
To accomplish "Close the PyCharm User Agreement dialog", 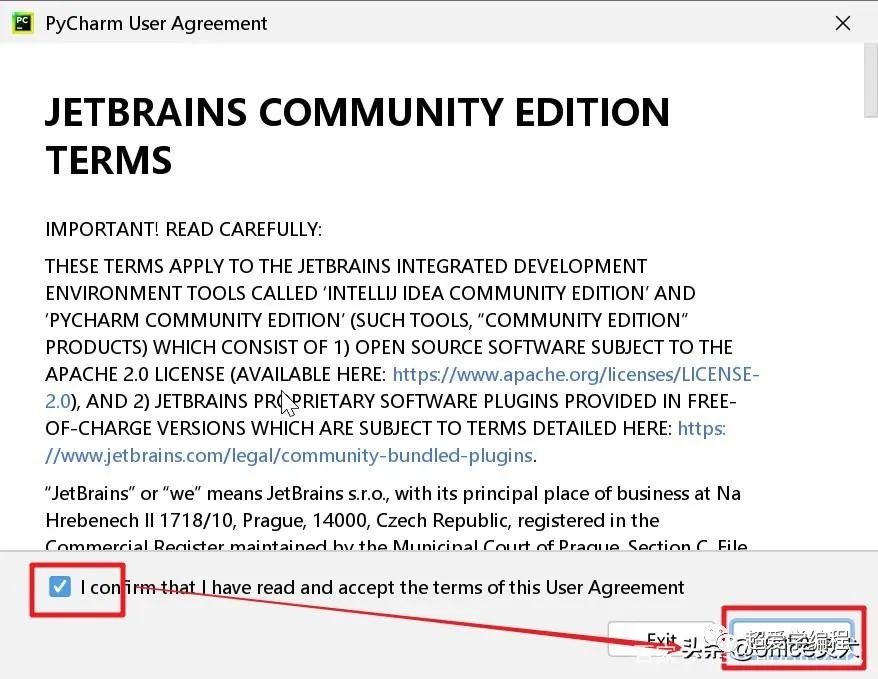I will pos(843,23).
